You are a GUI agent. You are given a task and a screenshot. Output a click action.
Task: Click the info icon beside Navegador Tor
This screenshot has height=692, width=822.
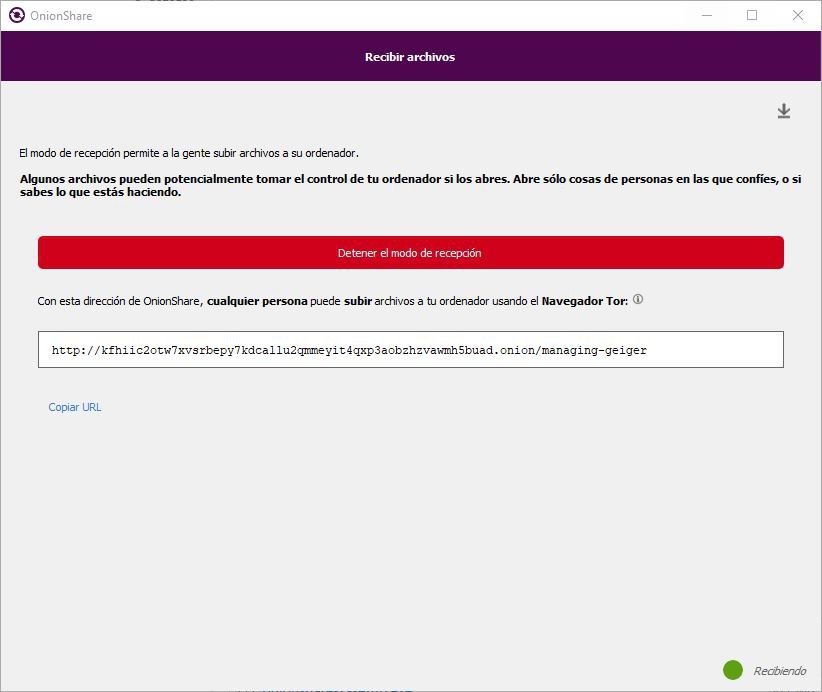pyautogui.click(x=637, y=299)
